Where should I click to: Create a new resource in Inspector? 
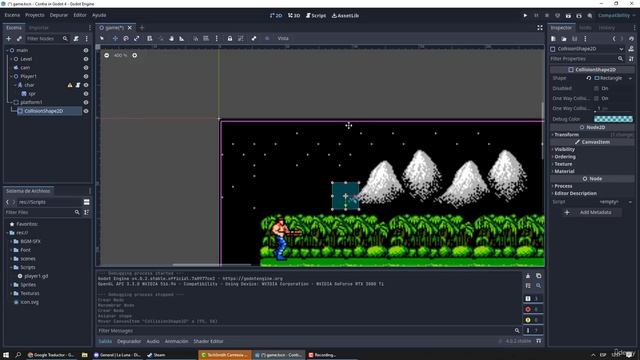[553, 39]
